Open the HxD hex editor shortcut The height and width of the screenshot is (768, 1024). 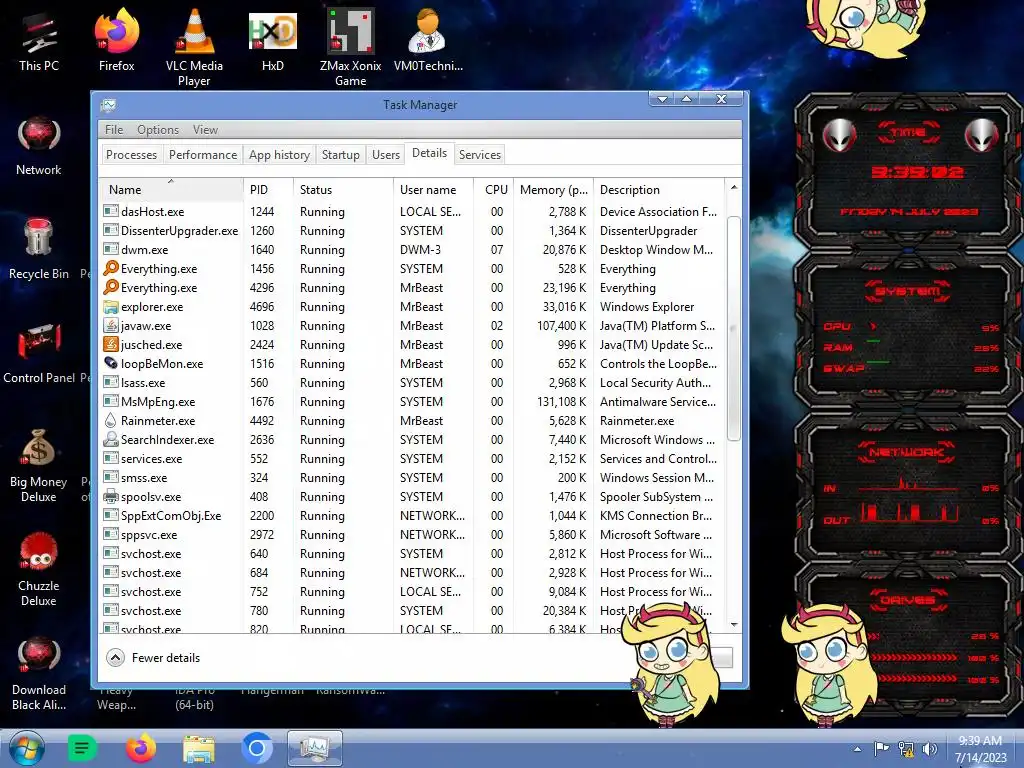[x=272, y=42]
